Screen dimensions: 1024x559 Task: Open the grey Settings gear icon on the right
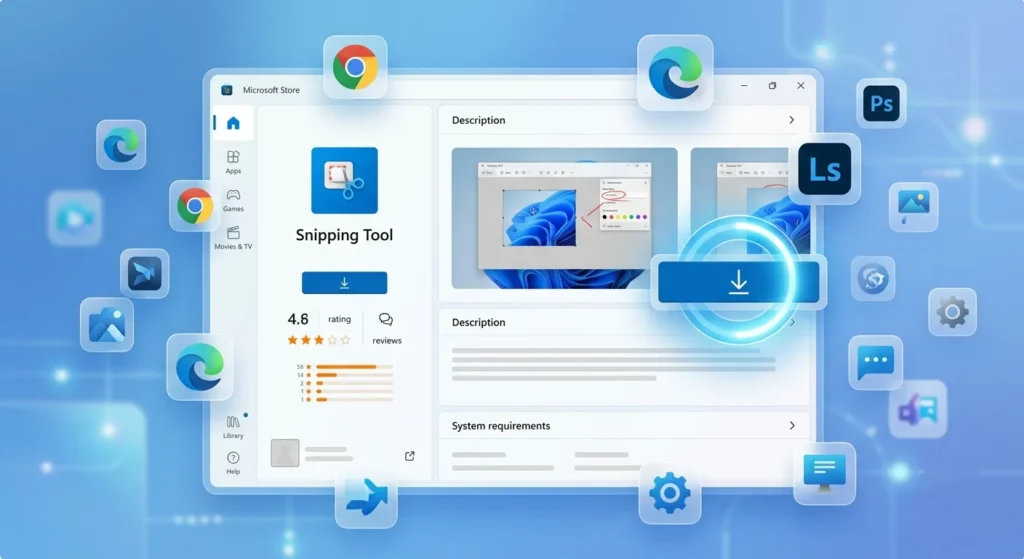(x=953, y=312)
